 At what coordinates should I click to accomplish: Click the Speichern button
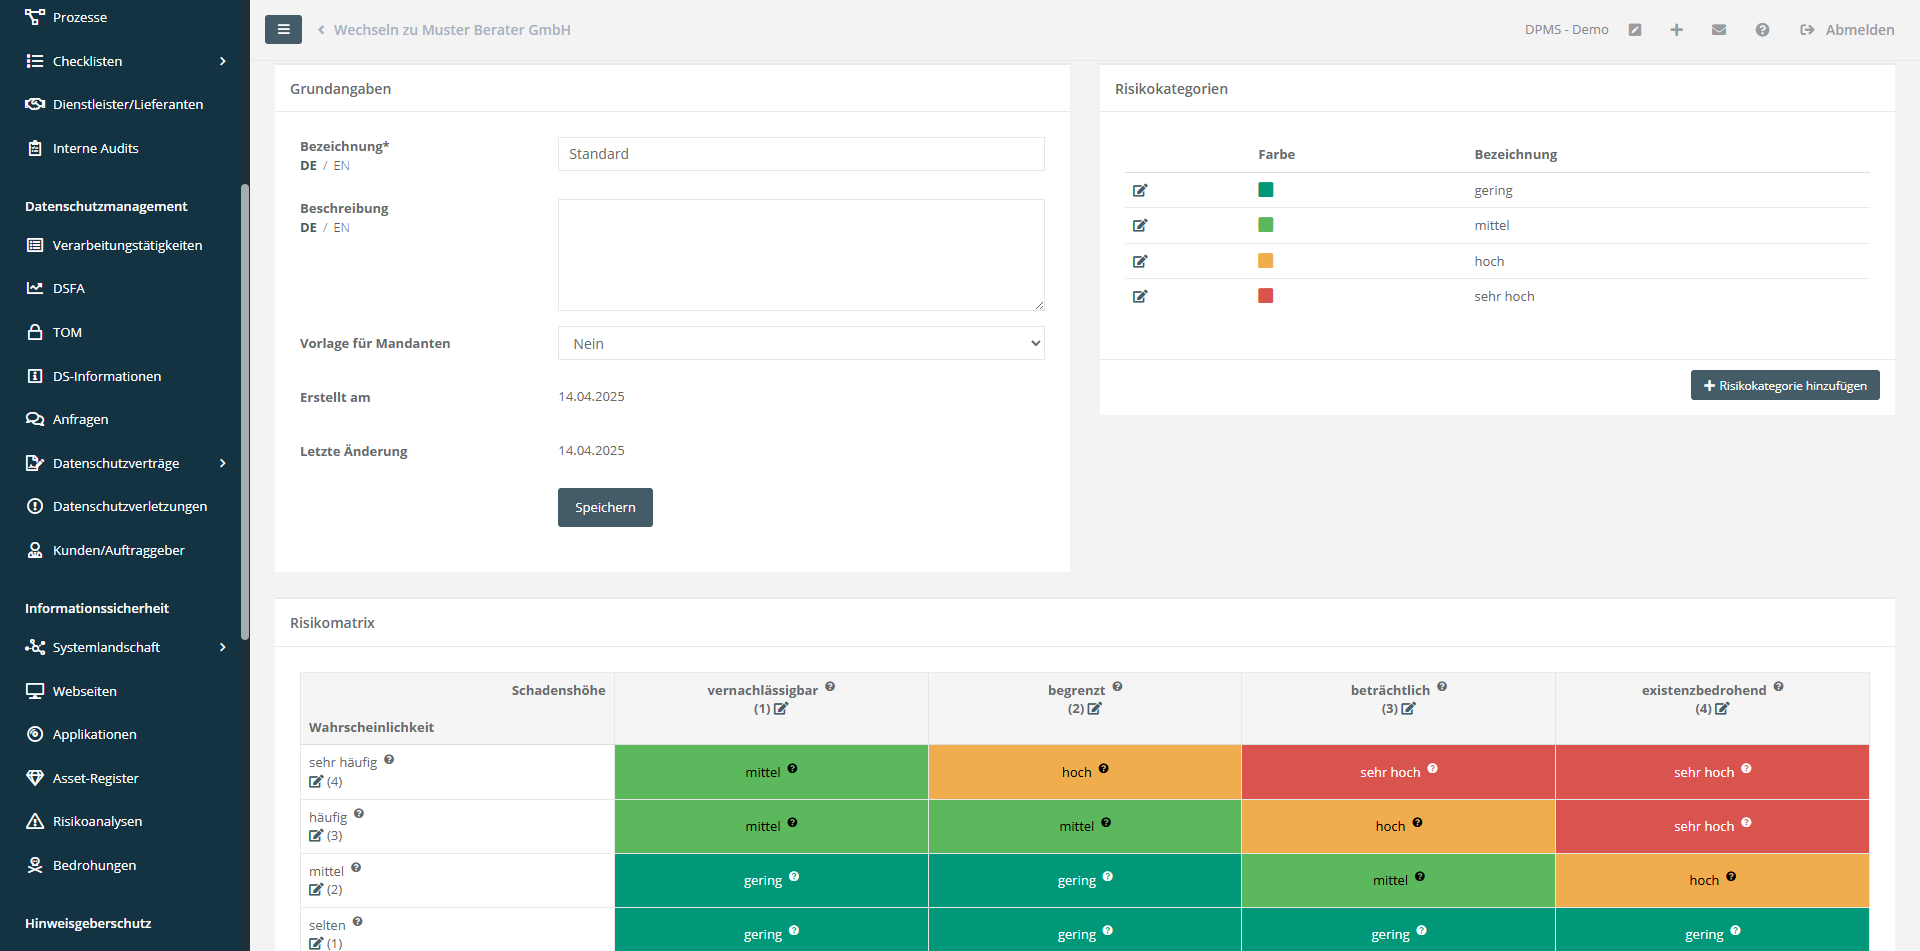pos(605,507)
